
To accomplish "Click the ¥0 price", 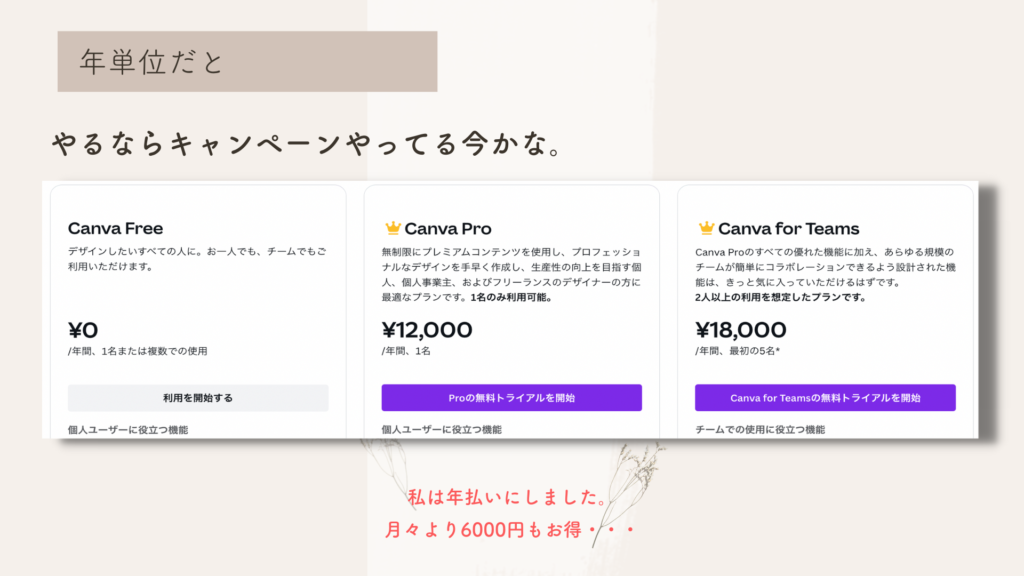I will 83,330.
